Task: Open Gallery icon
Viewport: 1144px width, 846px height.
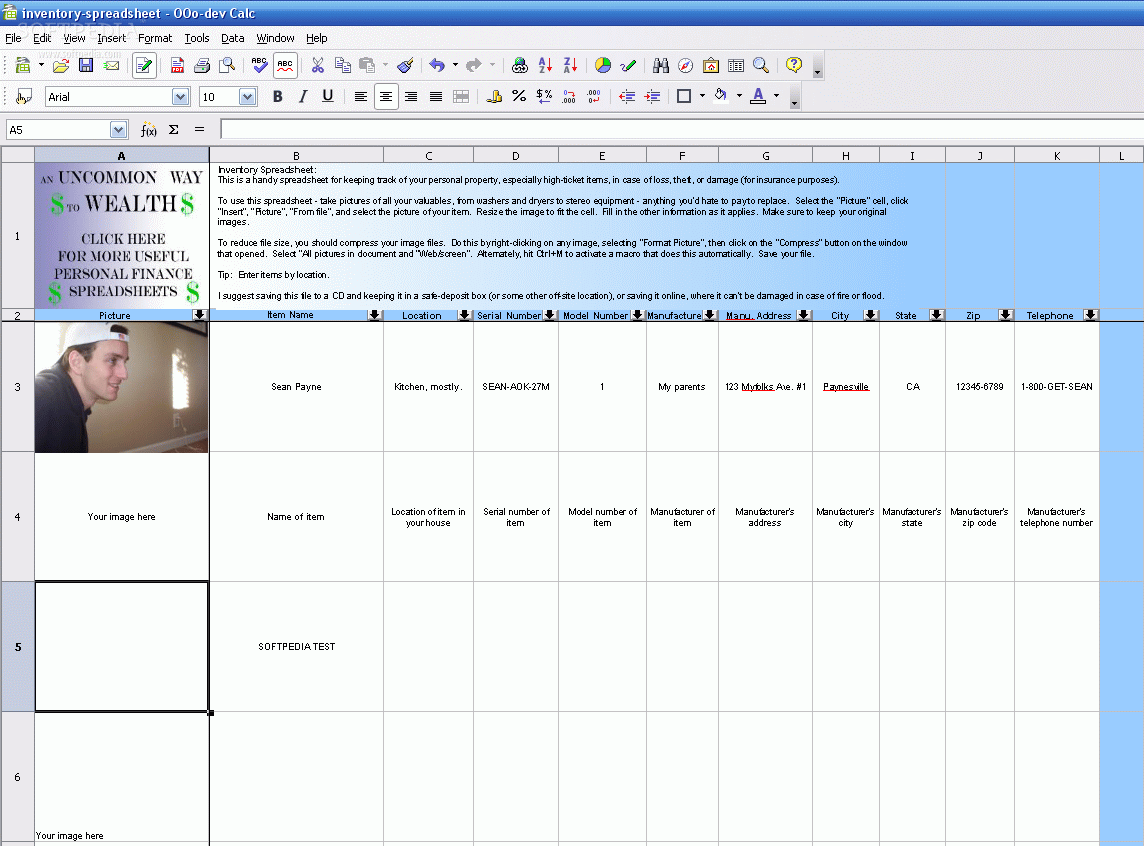Action: click(711, 66)
